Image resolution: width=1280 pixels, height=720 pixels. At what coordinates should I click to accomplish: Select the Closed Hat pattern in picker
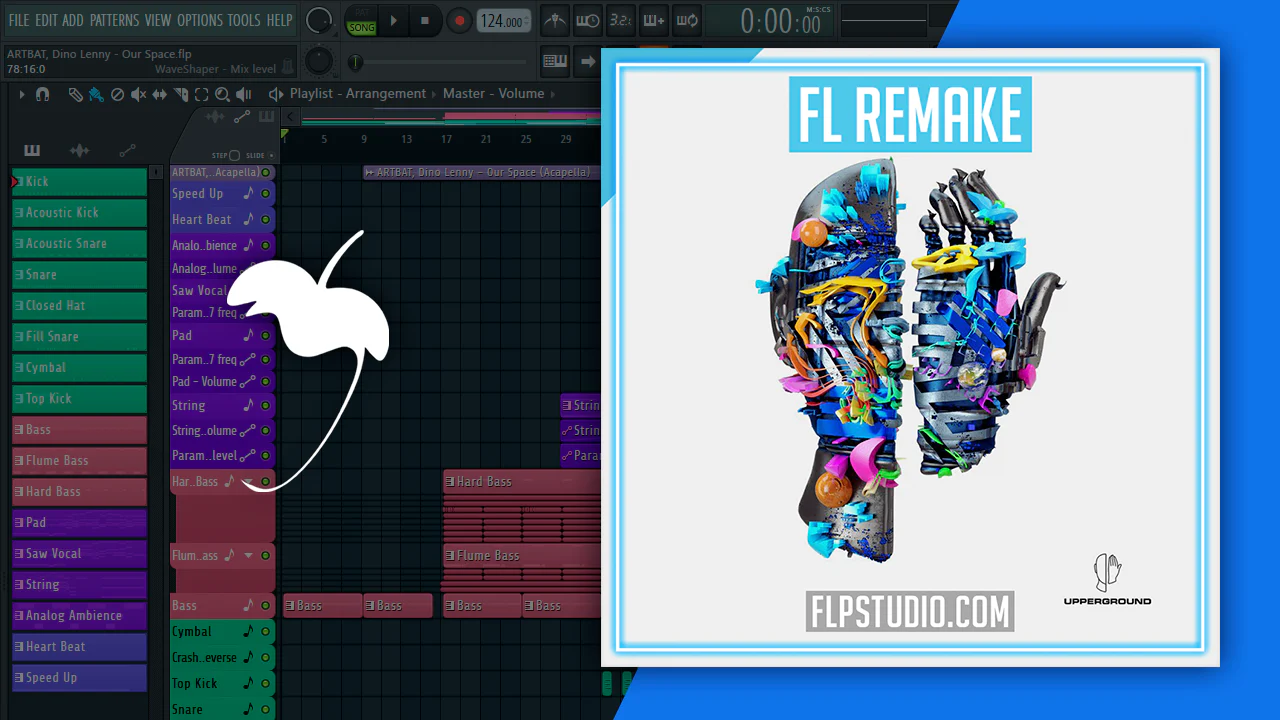pos(80,306)
